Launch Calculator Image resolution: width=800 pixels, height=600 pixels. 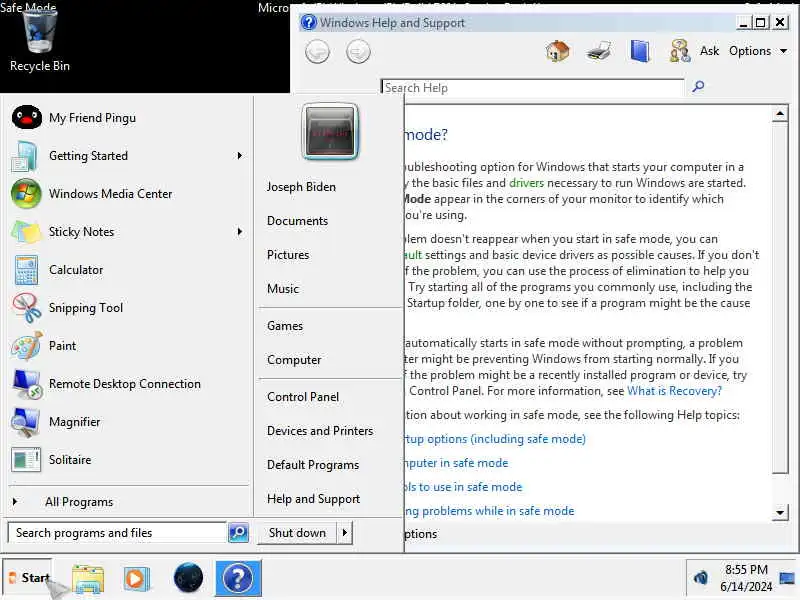coord(128,270)
